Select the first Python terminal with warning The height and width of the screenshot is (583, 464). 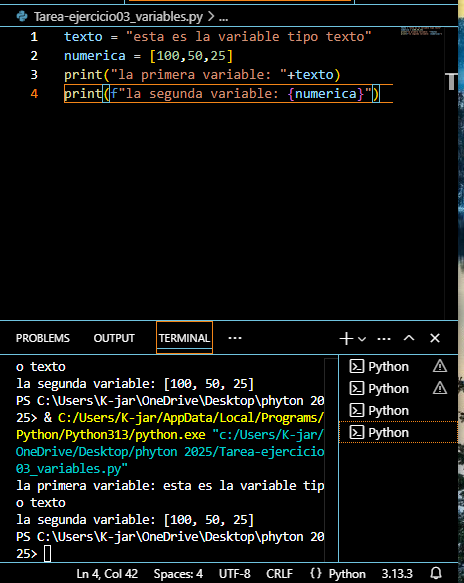[x=398, y=367]
